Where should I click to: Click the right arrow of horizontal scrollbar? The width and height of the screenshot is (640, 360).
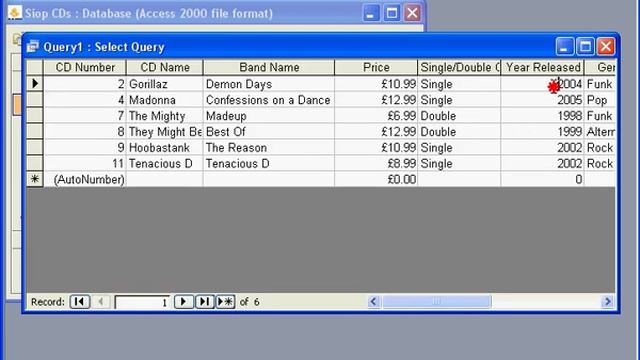click(607, 302)
